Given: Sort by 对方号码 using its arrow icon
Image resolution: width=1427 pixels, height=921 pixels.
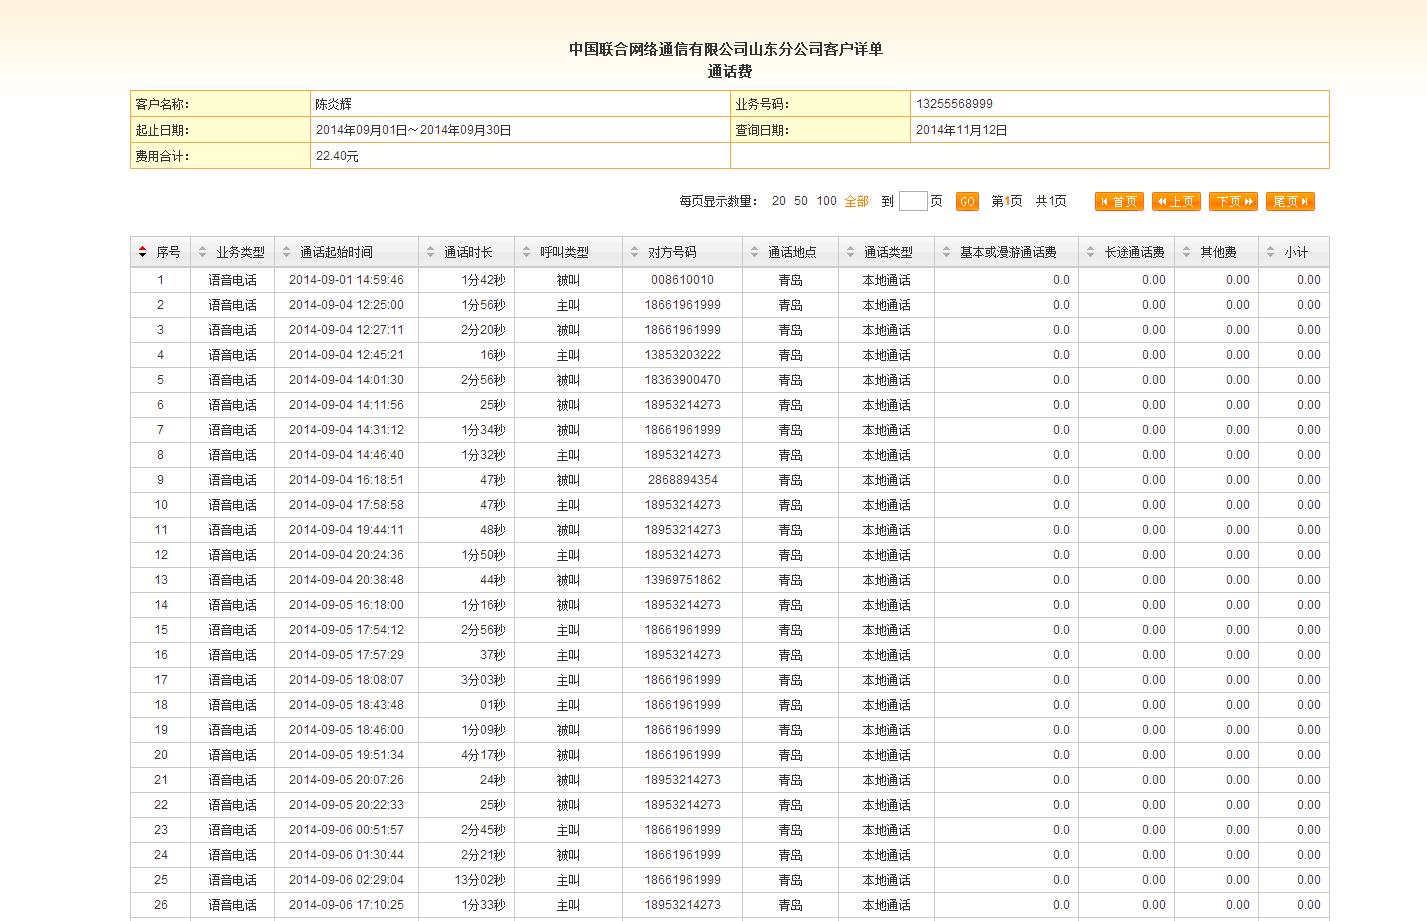Looking at the screenshot, I should [635, 253].
